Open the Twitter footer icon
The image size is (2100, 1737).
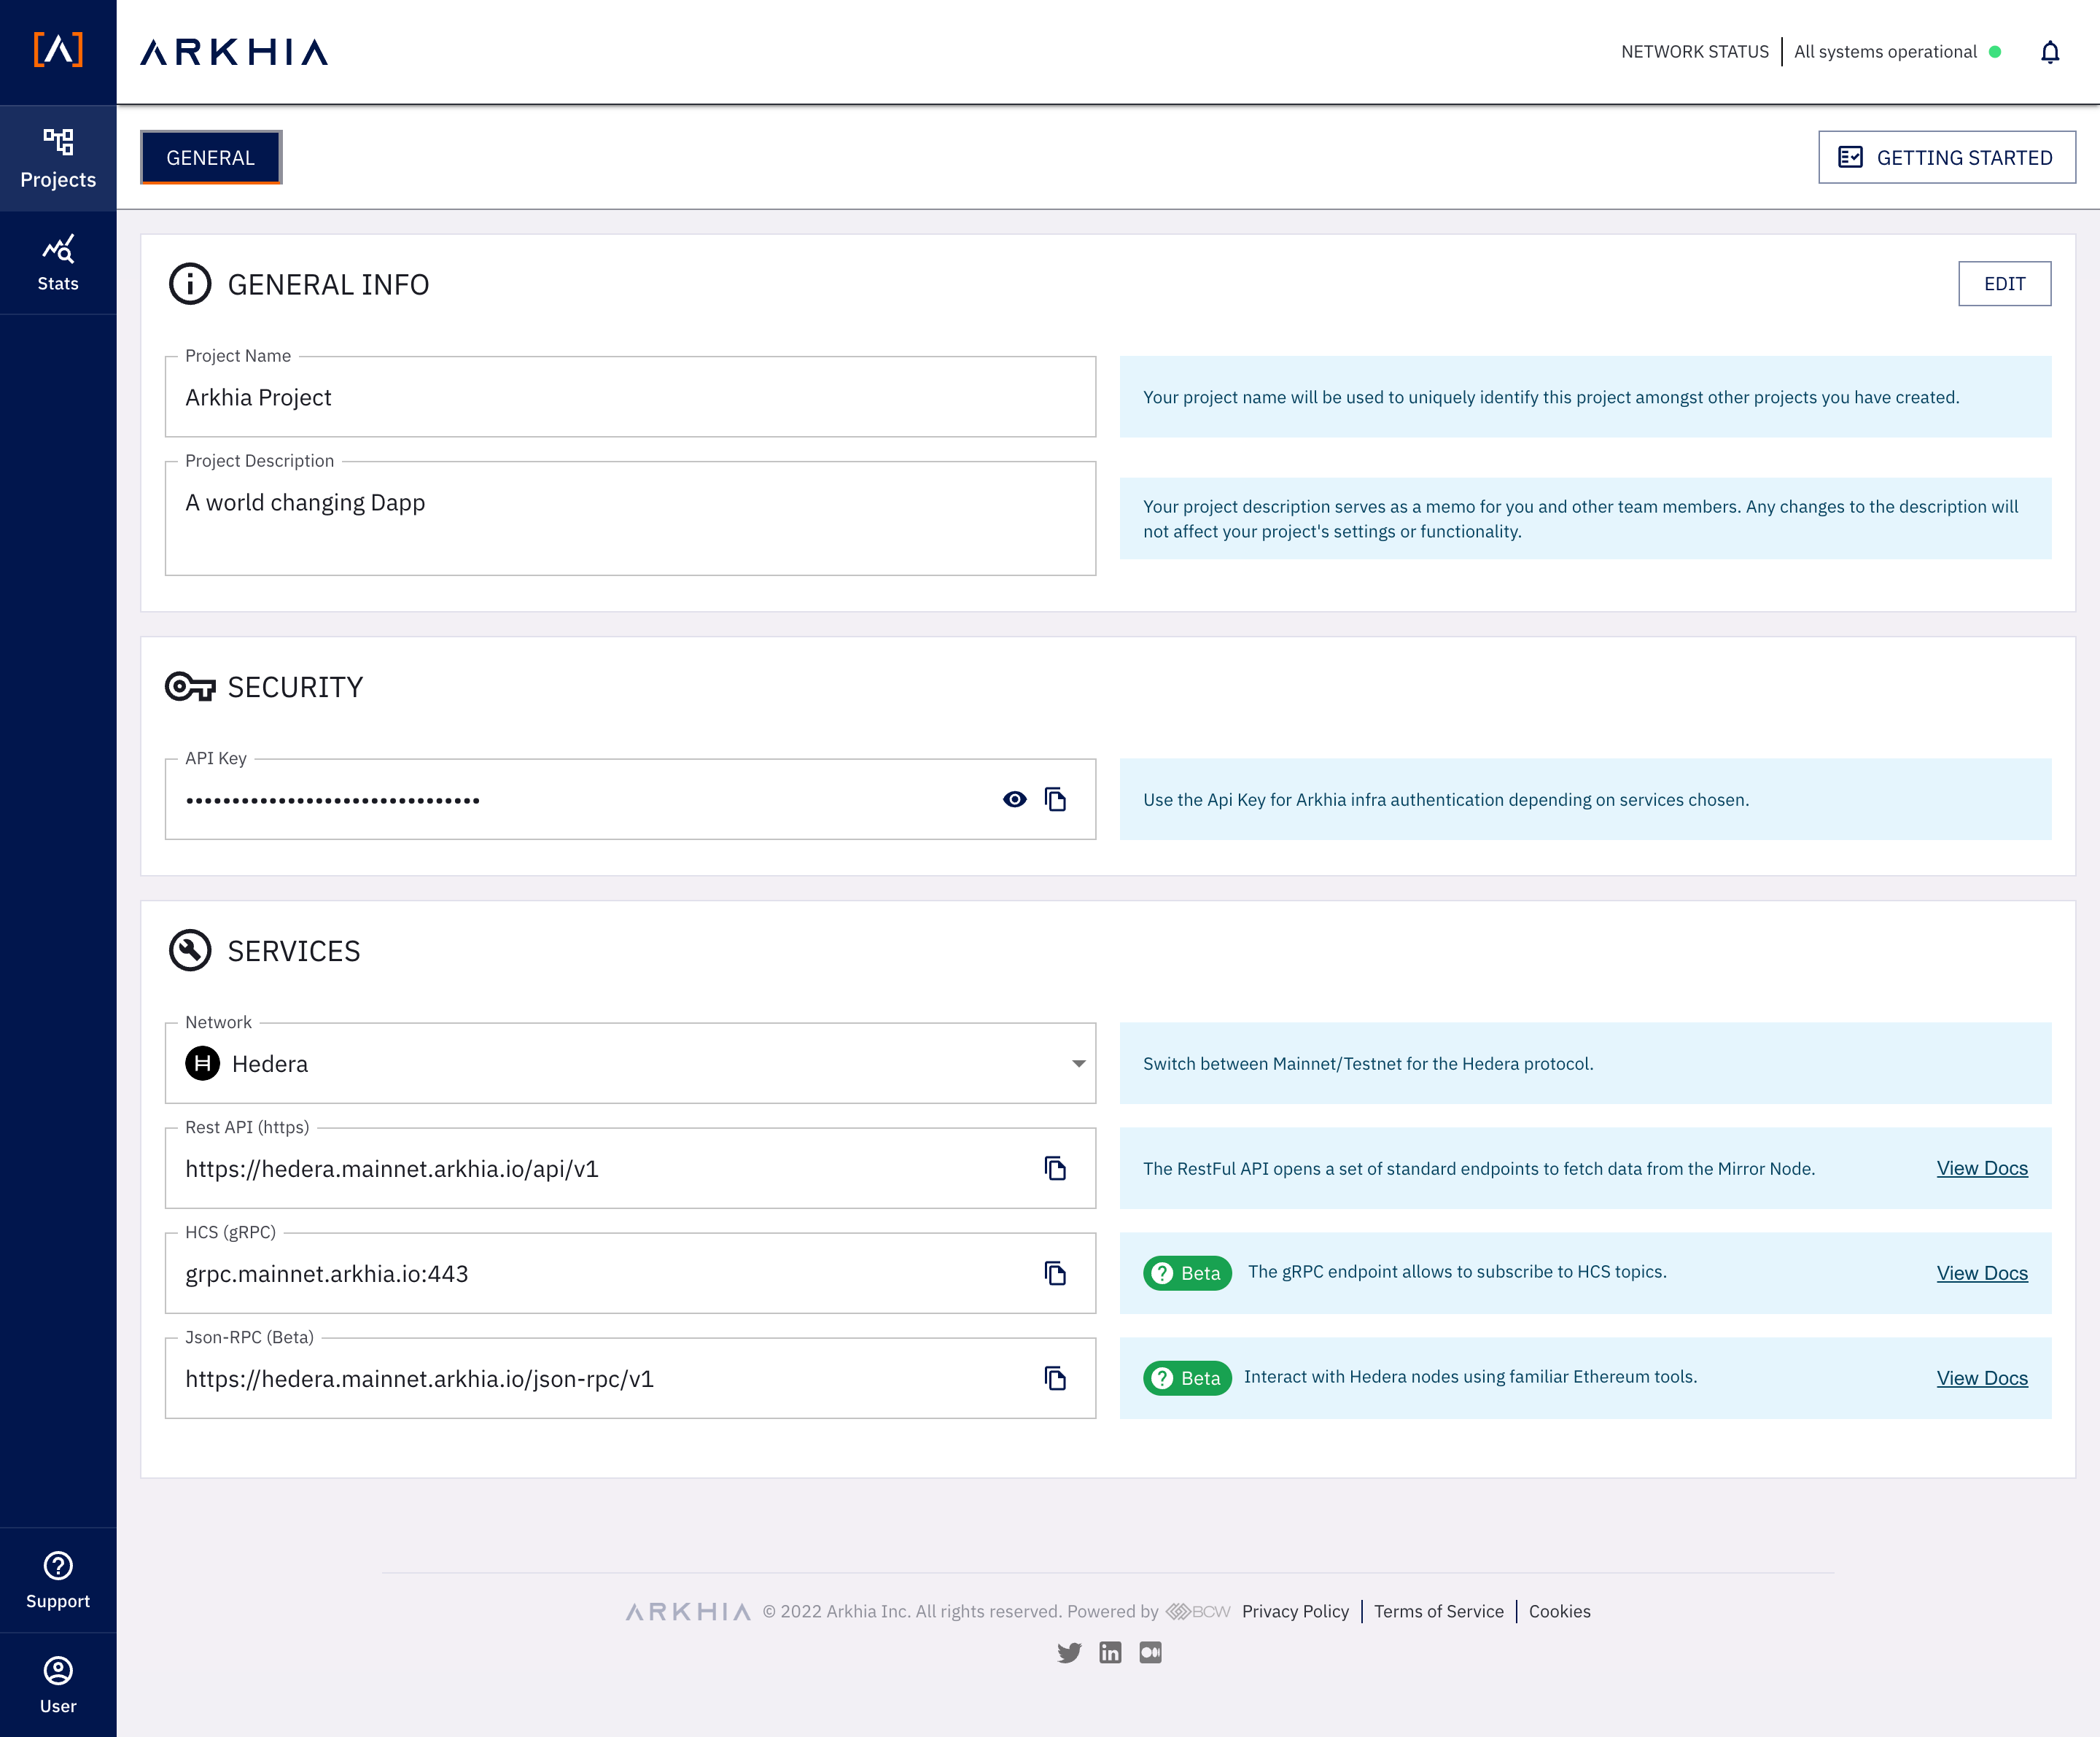(1069, 1652)
